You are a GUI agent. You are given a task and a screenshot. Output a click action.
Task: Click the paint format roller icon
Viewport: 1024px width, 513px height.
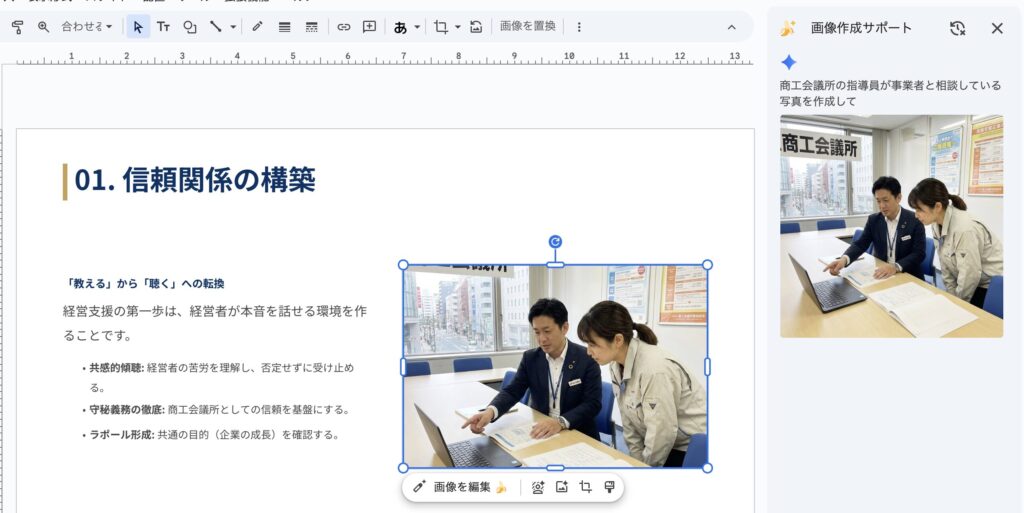click(17, 27)
